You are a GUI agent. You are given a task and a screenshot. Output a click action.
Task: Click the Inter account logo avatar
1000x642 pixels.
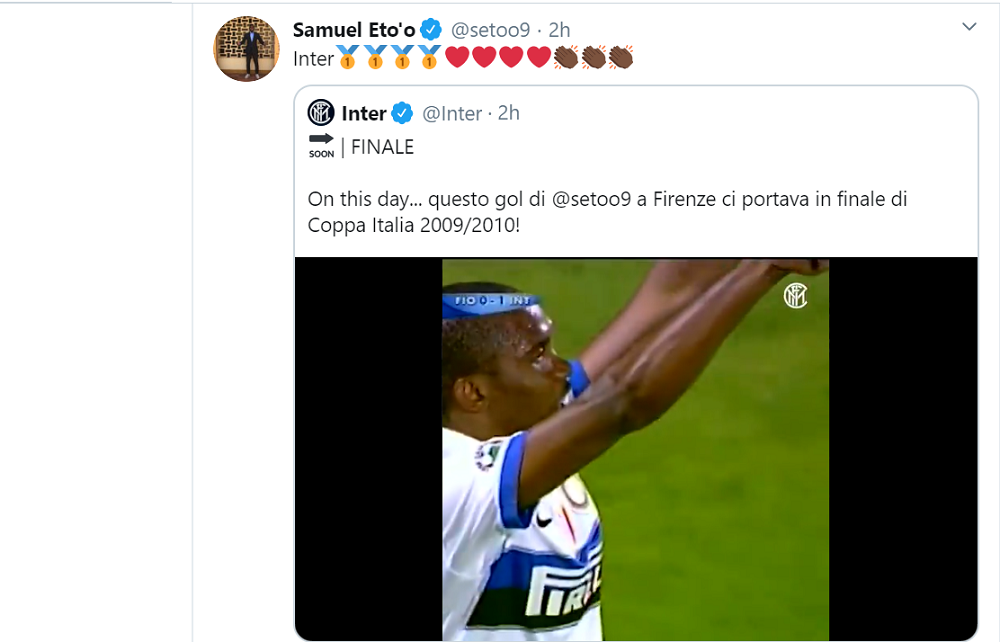coord(321,113)
